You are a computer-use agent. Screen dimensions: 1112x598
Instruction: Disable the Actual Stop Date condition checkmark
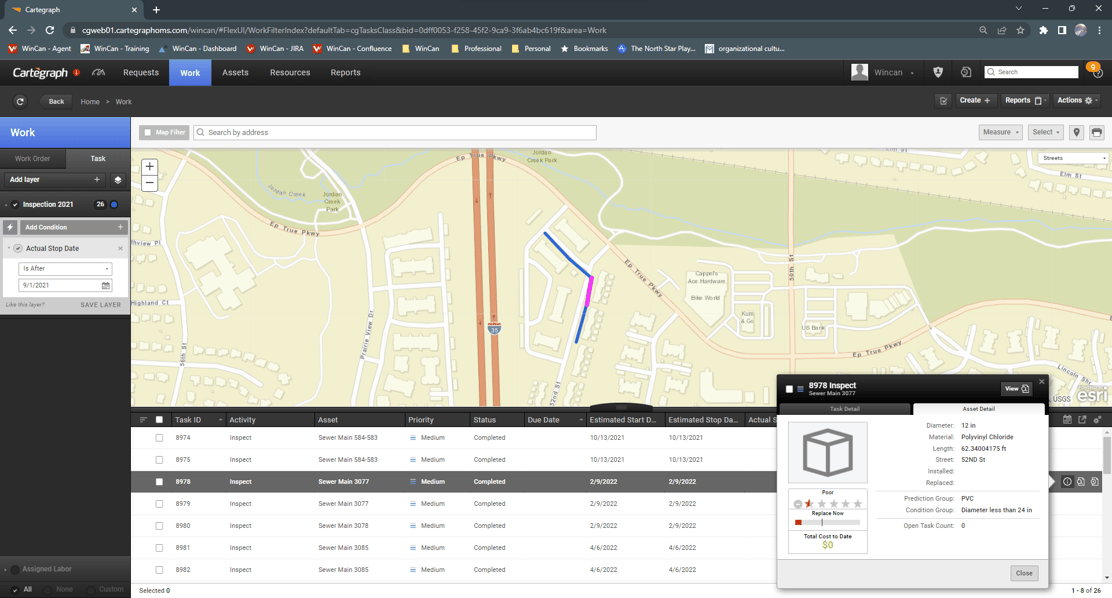(17, 248)
